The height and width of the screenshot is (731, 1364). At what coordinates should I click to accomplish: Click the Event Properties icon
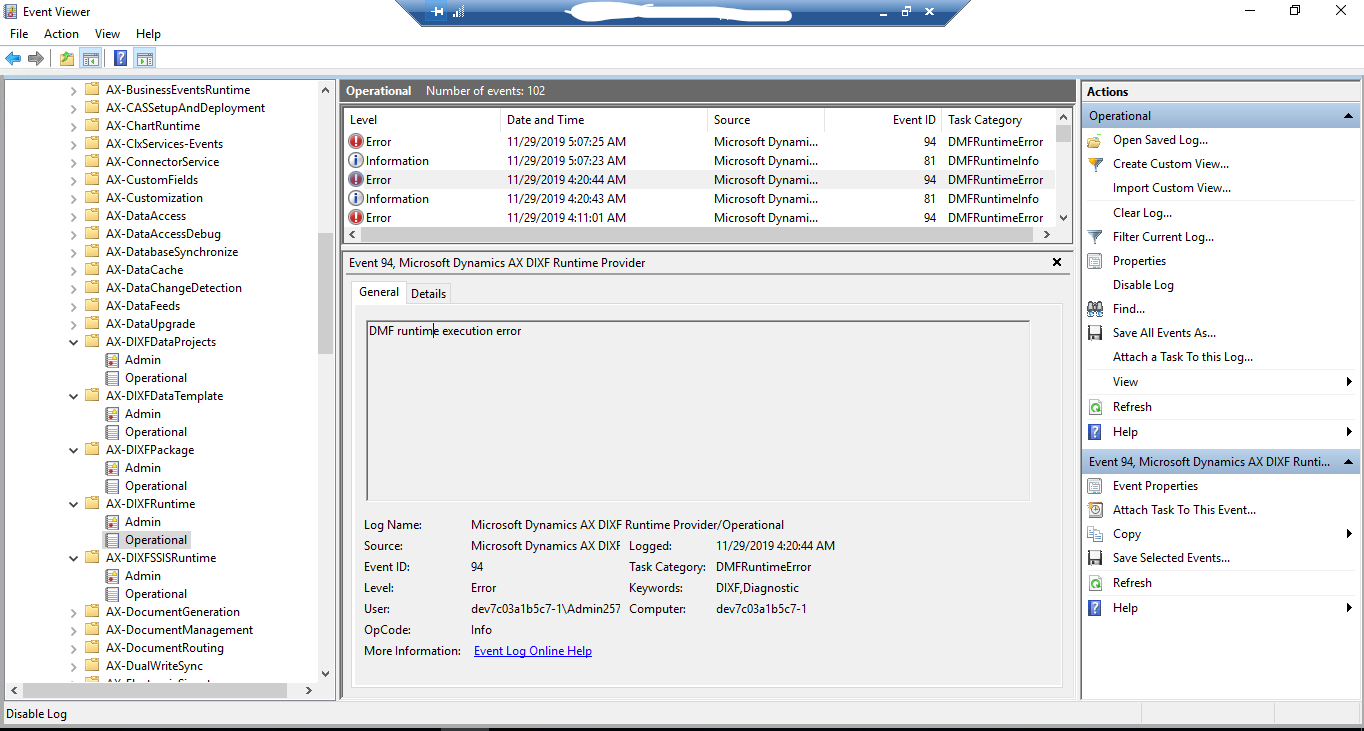point(1095,486)
